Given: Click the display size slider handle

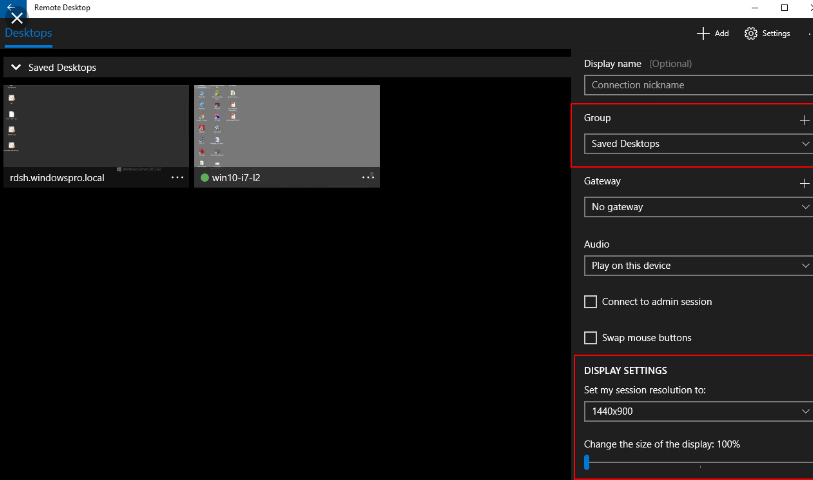Looking at the screenshot, I should point(586,462).
